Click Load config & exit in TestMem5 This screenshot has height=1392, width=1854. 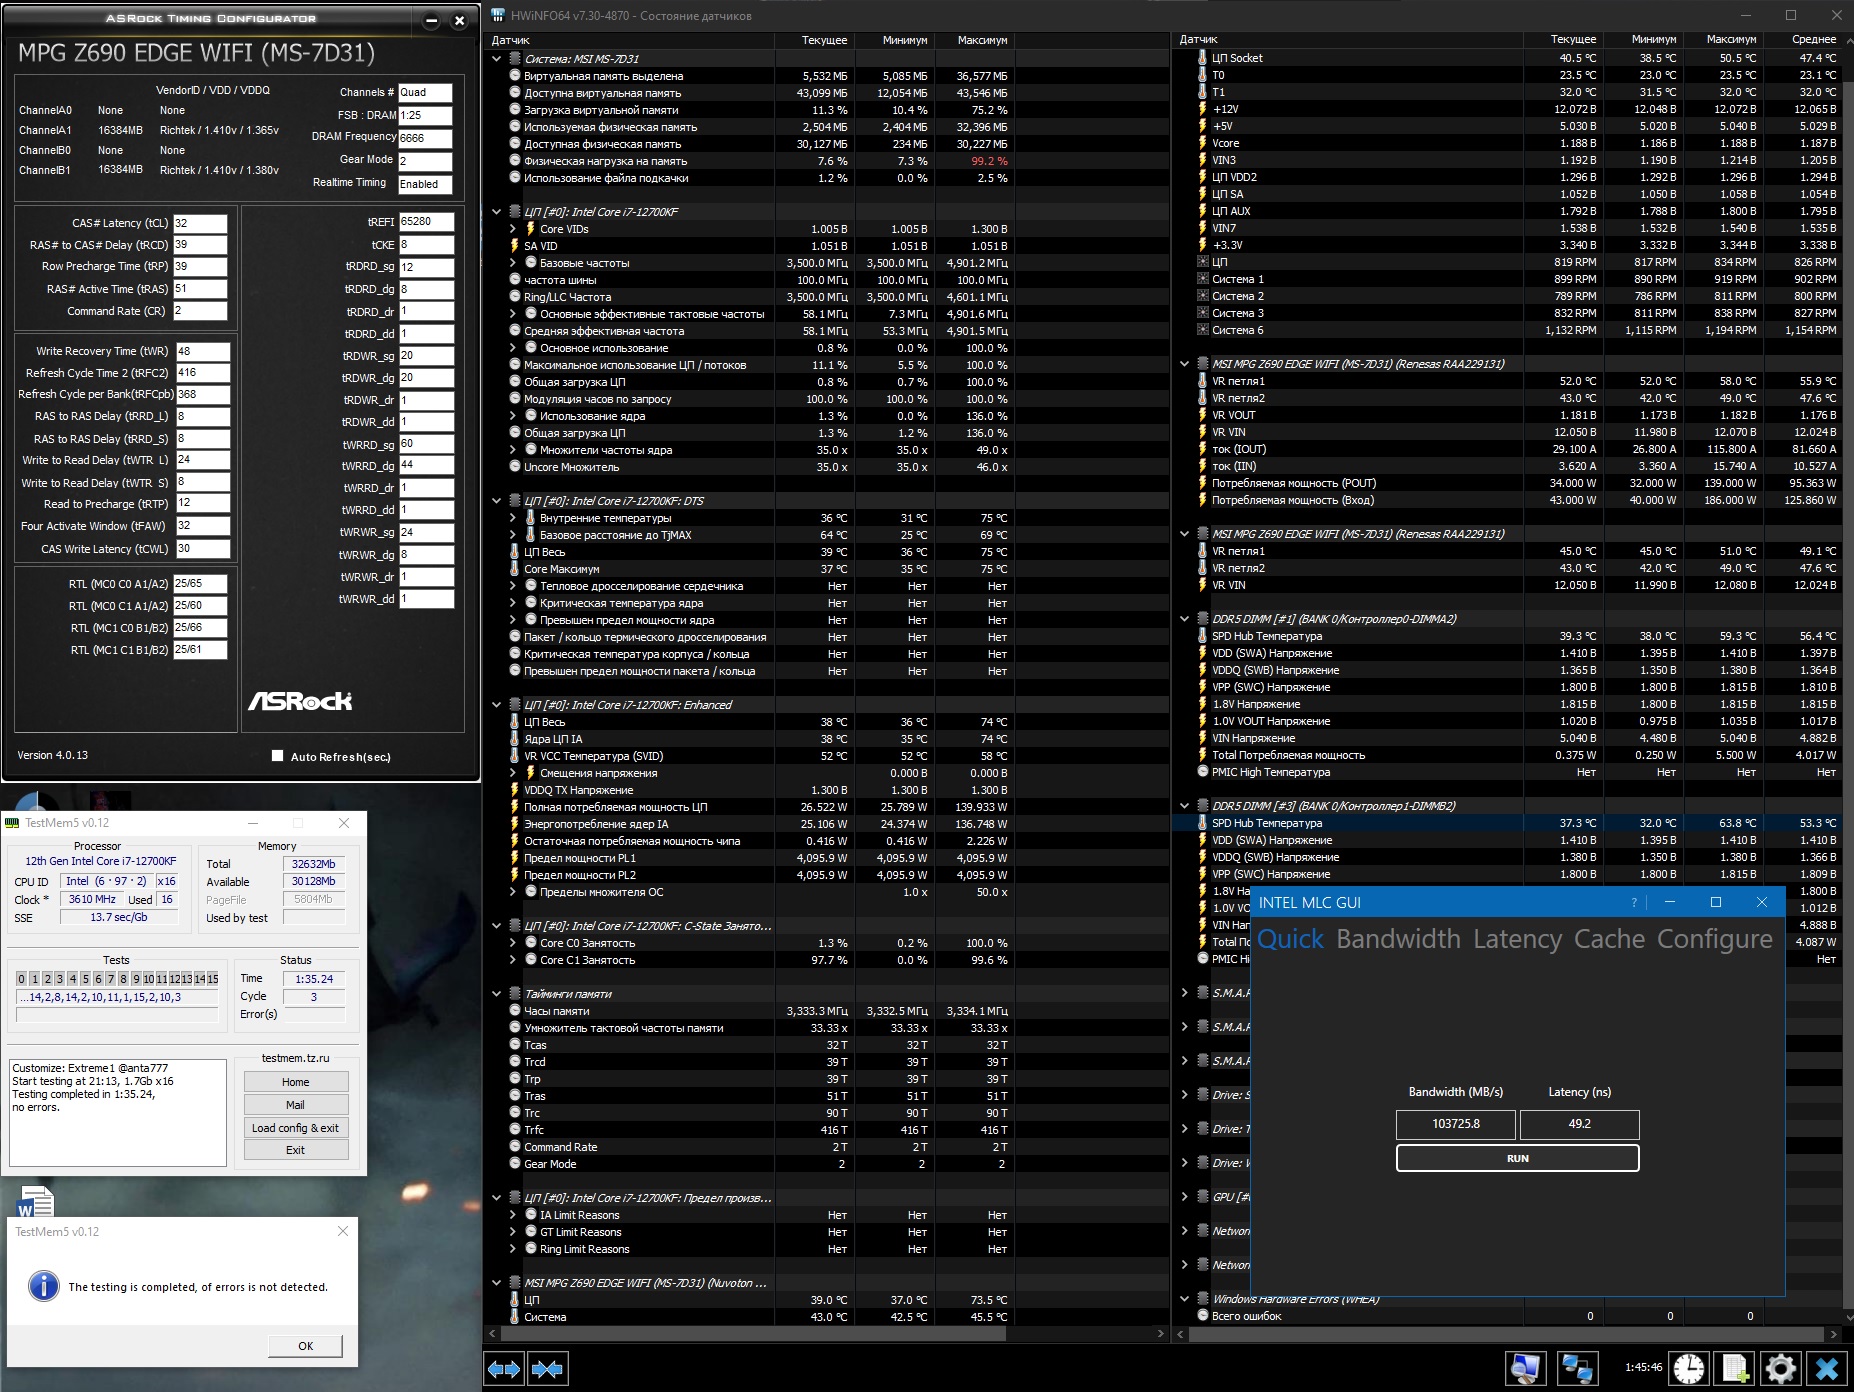296,1128
